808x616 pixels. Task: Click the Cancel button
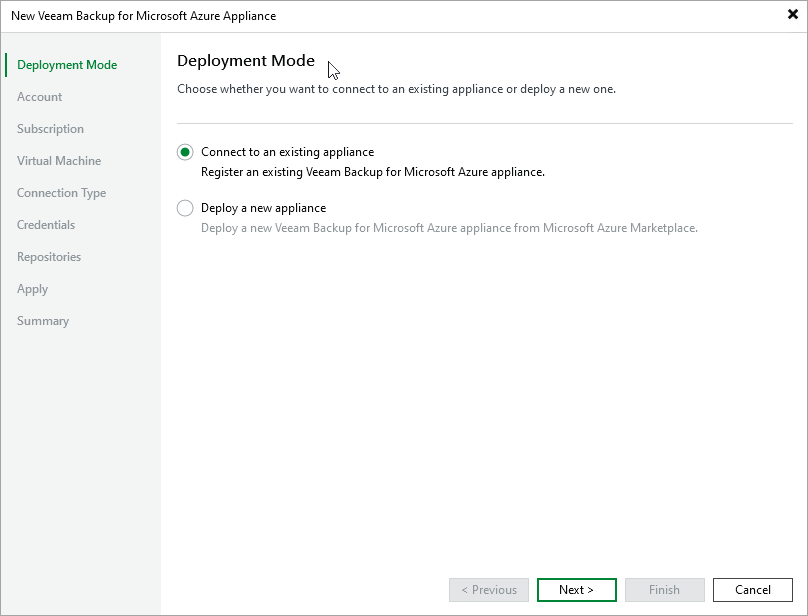pos(753,590)
